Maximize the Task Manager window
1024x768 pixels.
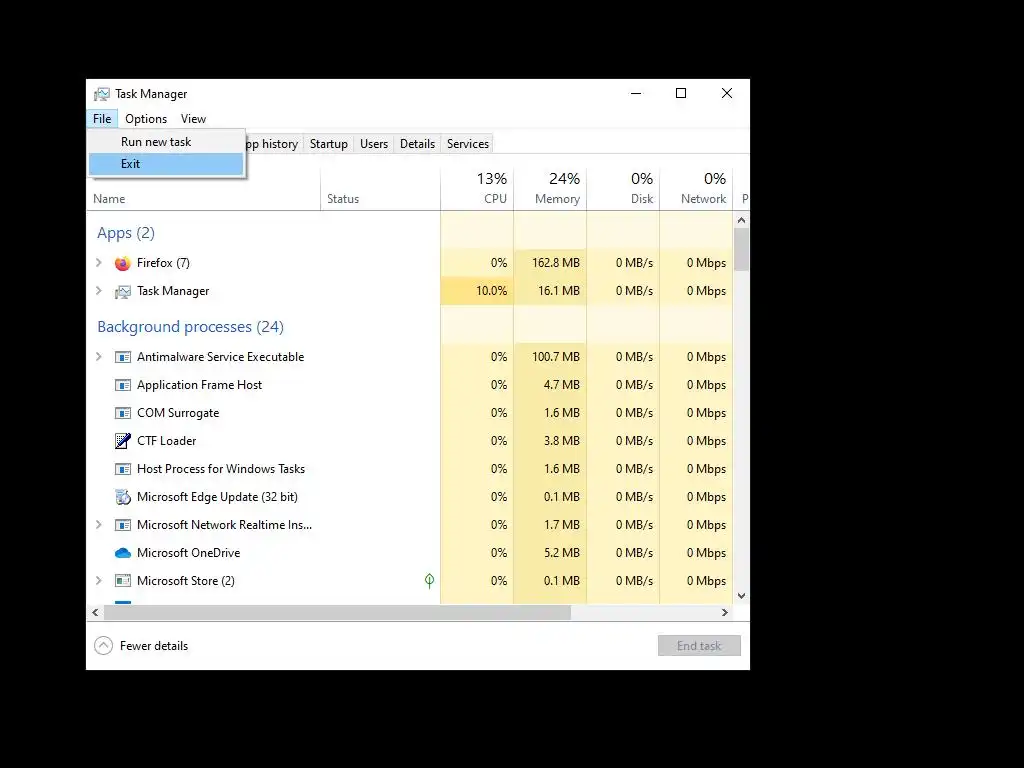681,93
